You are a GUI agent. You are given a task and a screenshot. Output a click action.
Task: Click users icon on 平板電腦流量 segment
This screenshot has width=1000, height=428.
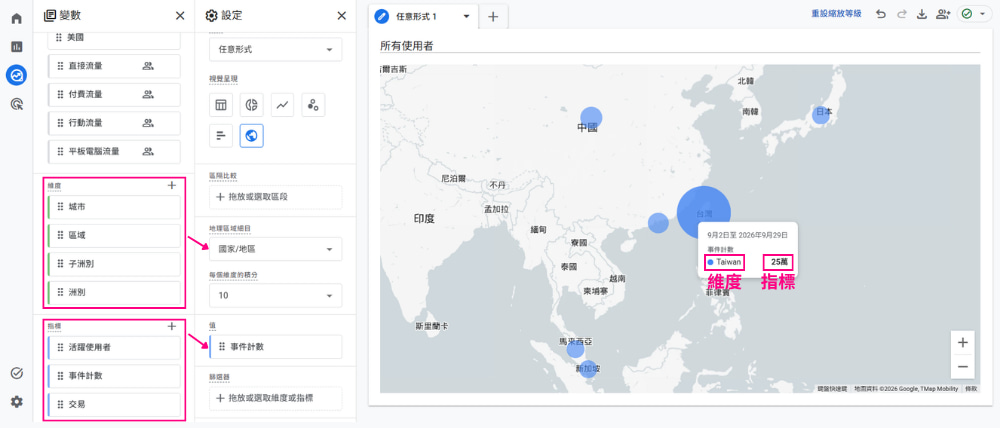(x=148, y=151)
